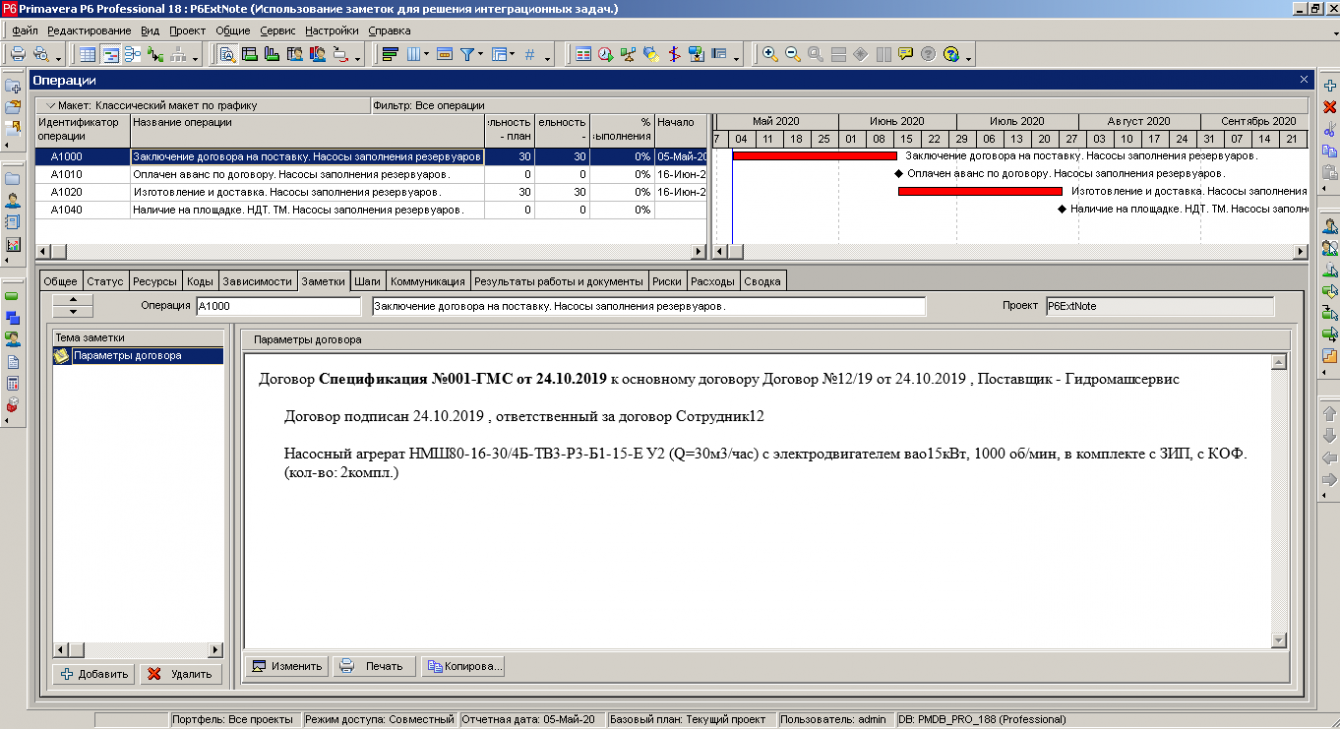This screenshot has width=1340, height=730.
Task: Click the Bars formatting icon
Action: tap(390, 54)
